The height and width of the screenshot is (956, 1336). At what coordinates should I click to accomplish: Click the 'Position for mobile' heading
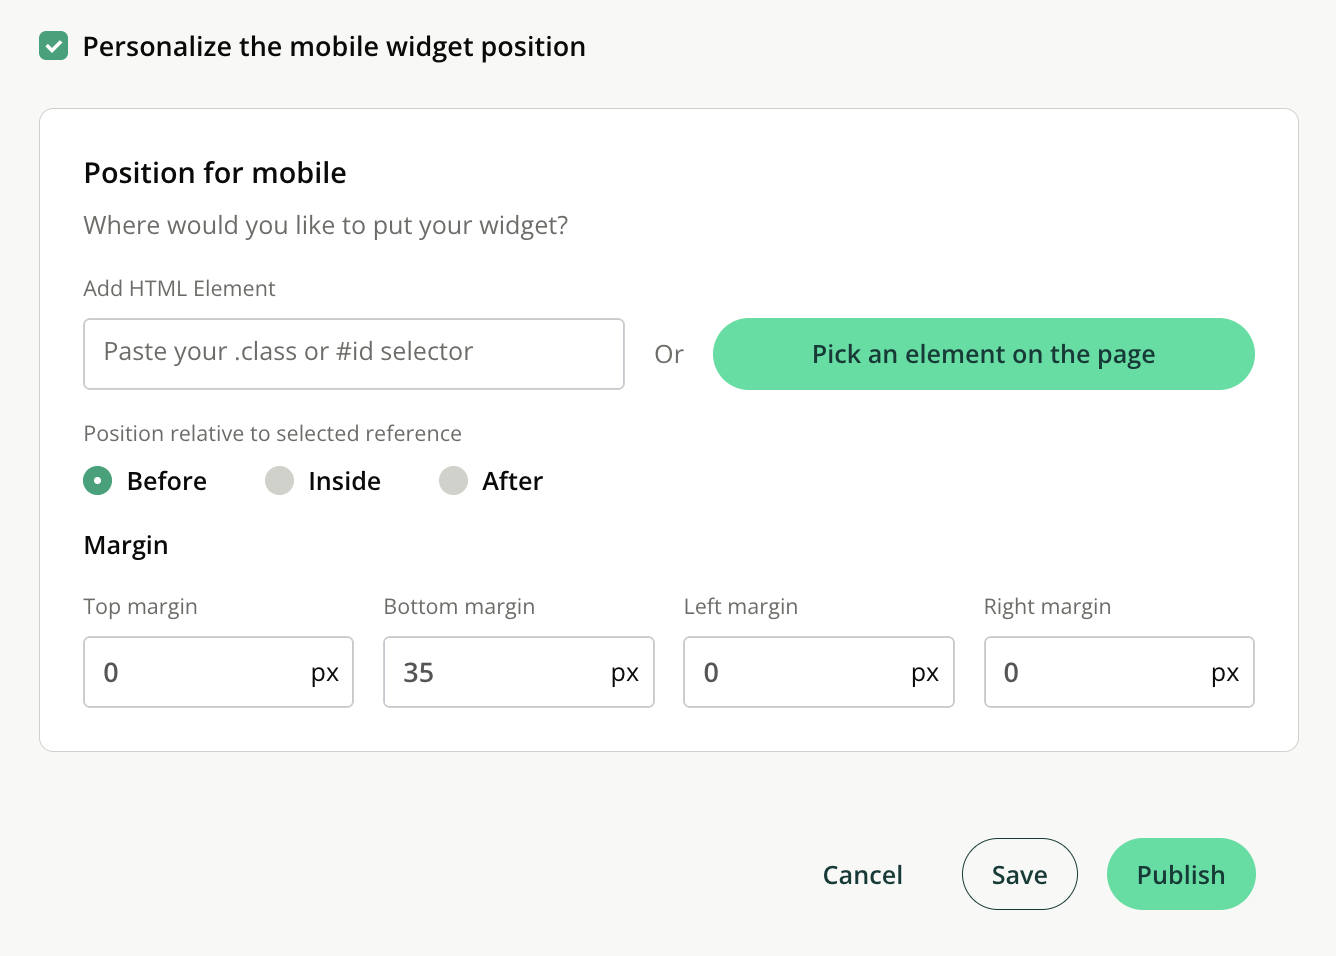point(215,173)
